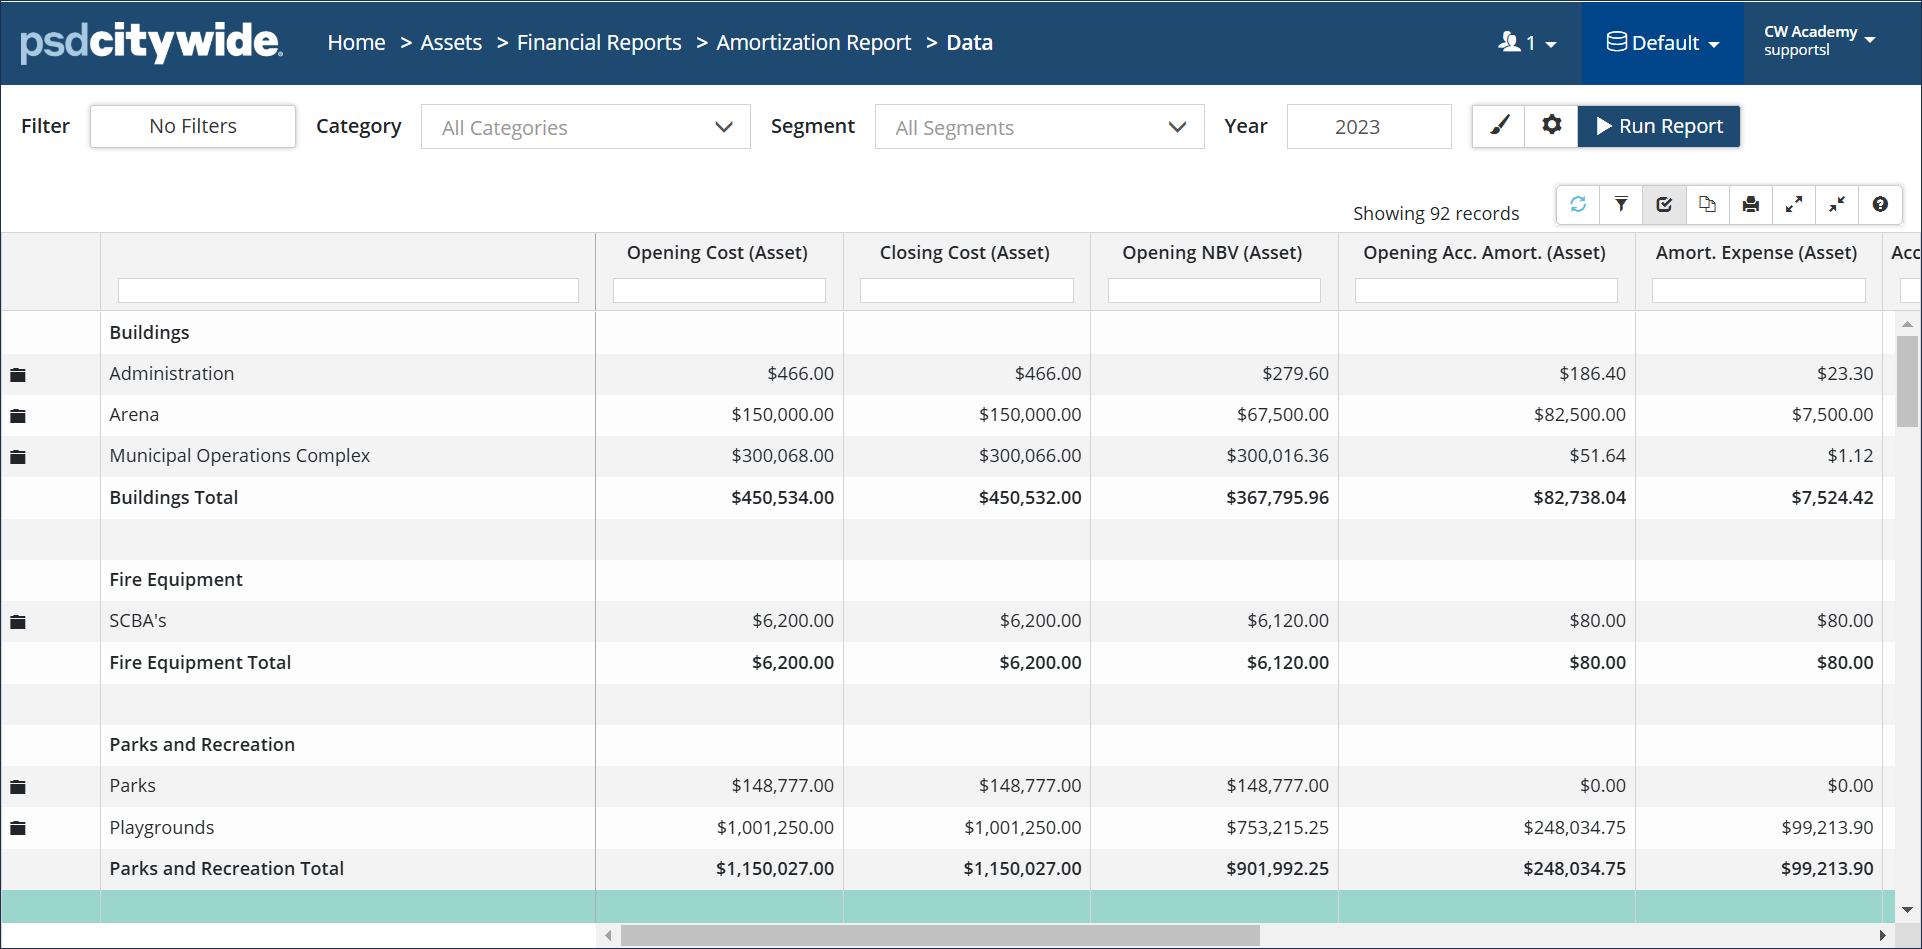The height and width of the screenshot is (949, 1922).
Task: Click the No Filters button
Action: (193, 126)
